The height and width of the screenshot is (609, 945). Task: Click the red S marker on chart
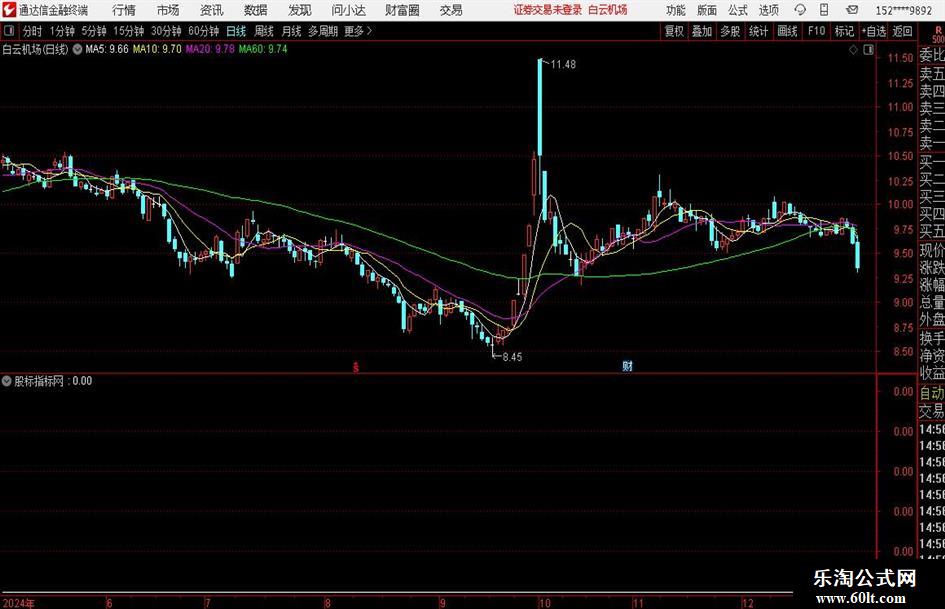point(356,366)
